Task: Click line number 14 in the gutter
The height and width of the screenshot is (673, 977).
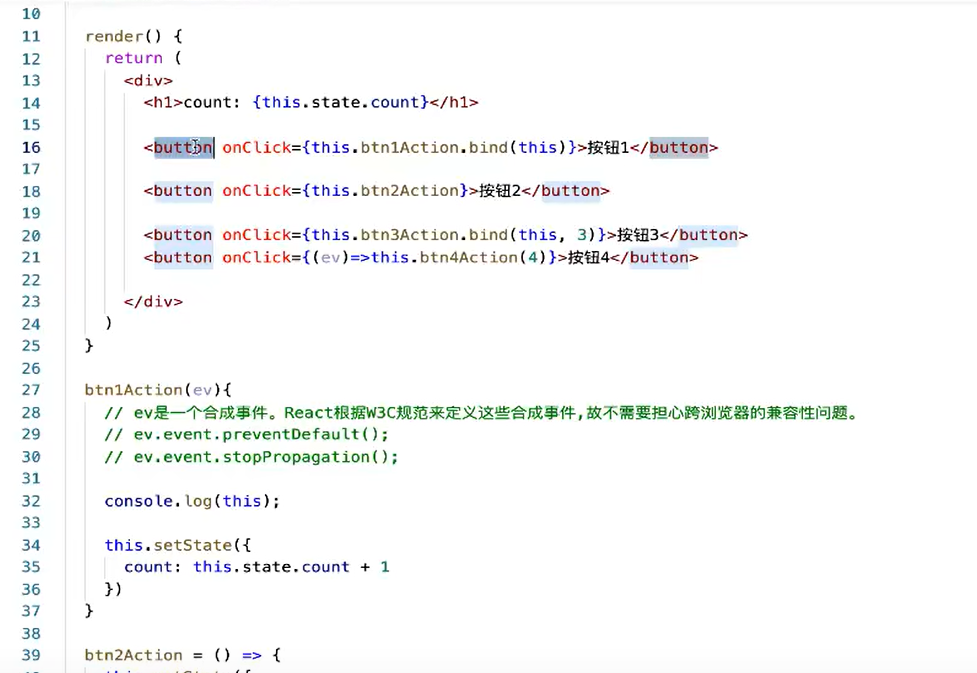Action: (x=31, y=102)
